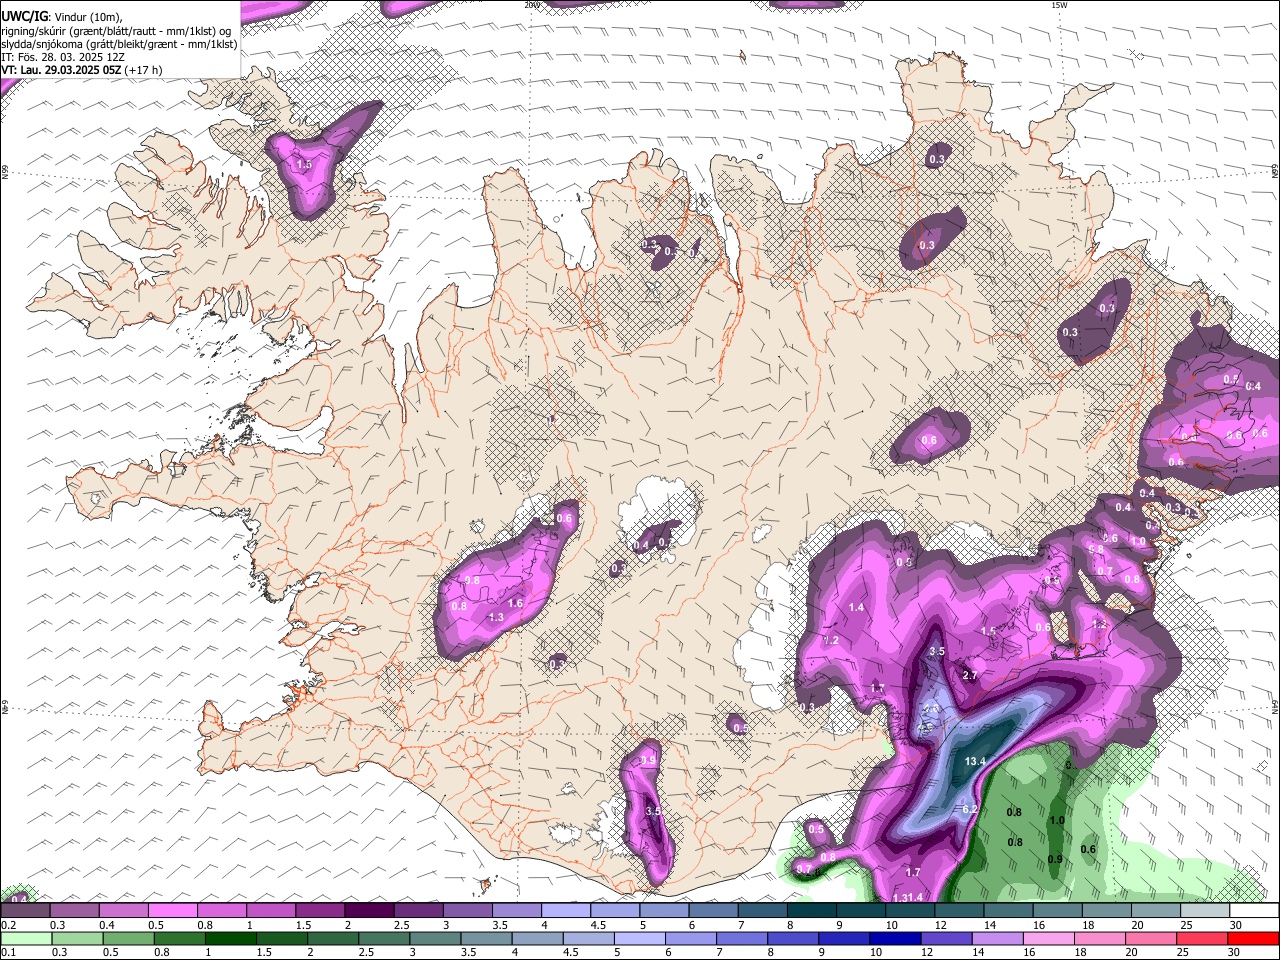
Task: Pick the white purple-row swatch above 30
Action: coord(1254,910)
